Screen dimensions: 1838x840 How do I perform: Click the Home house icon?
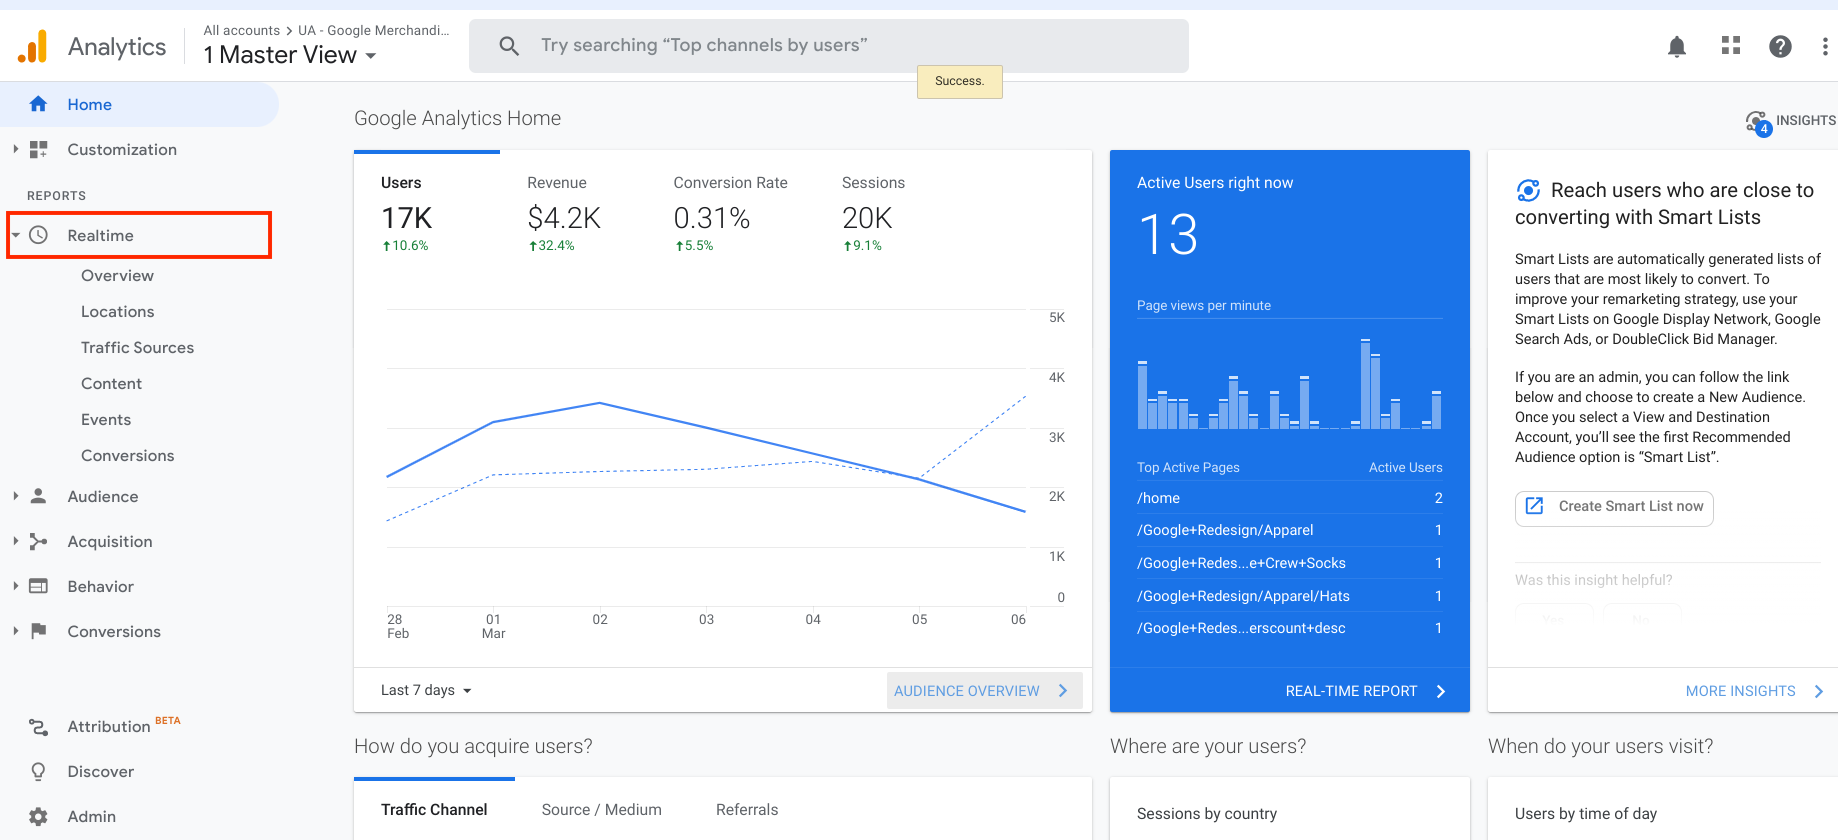point(38,104)
